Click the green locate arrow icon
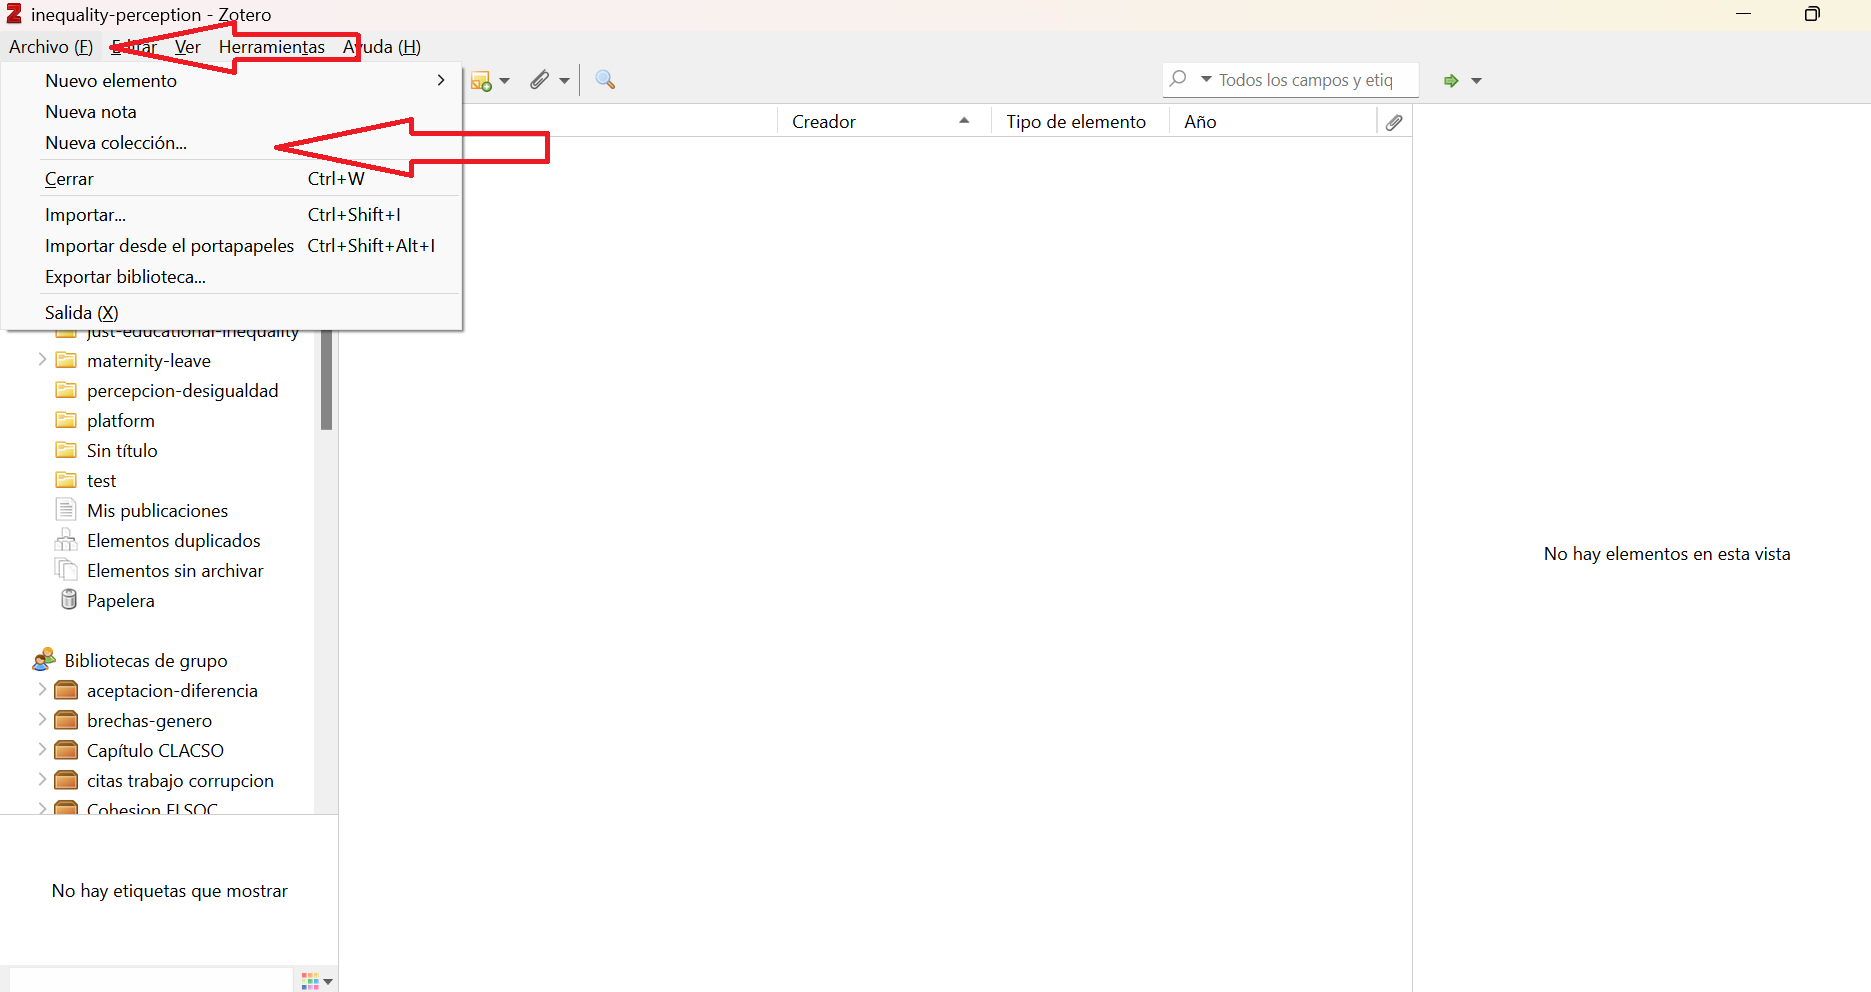This screenshot has width=1871, height=992. 1451,81
